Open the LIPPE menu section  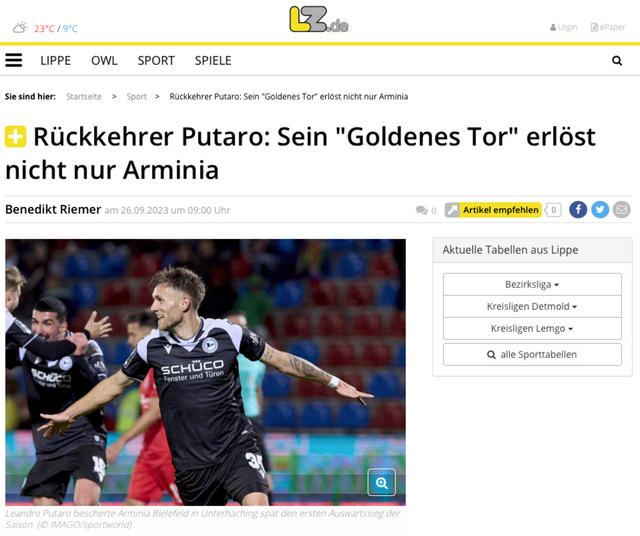click(x=56, y=60)
